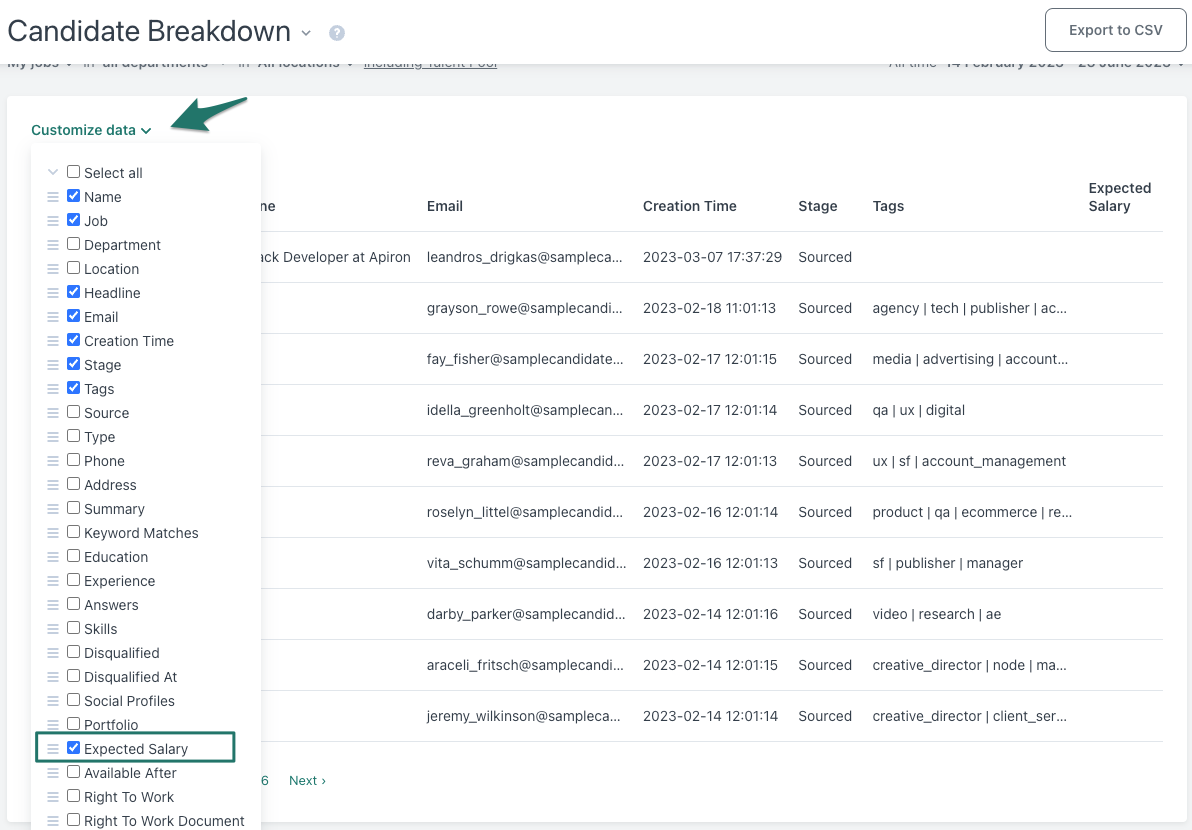The height and width of the screenshot is (830, 1192).
Task: Uncheck the Expected Salary checkbox
Action: [74, 748]
